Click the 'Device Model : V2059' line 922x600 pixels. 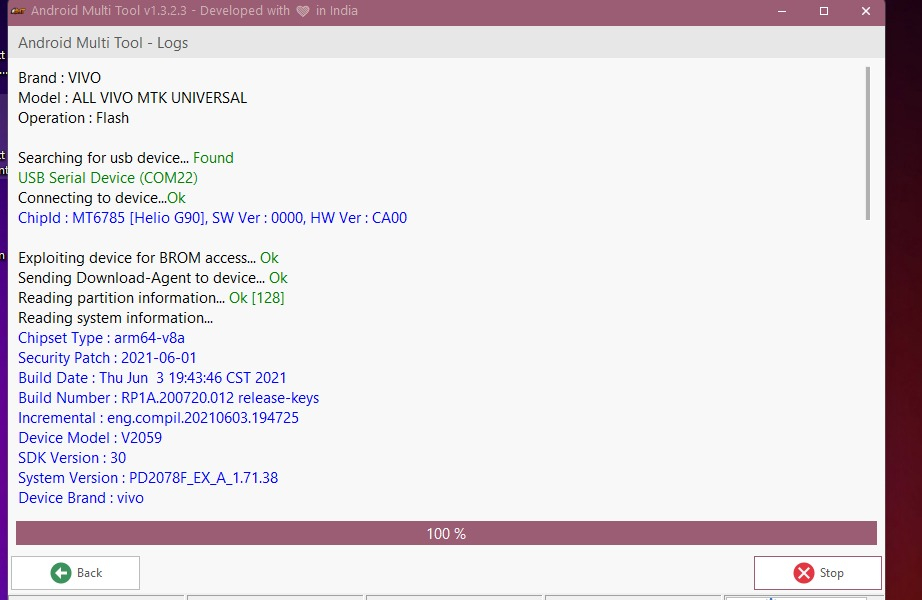click(90, 438)
